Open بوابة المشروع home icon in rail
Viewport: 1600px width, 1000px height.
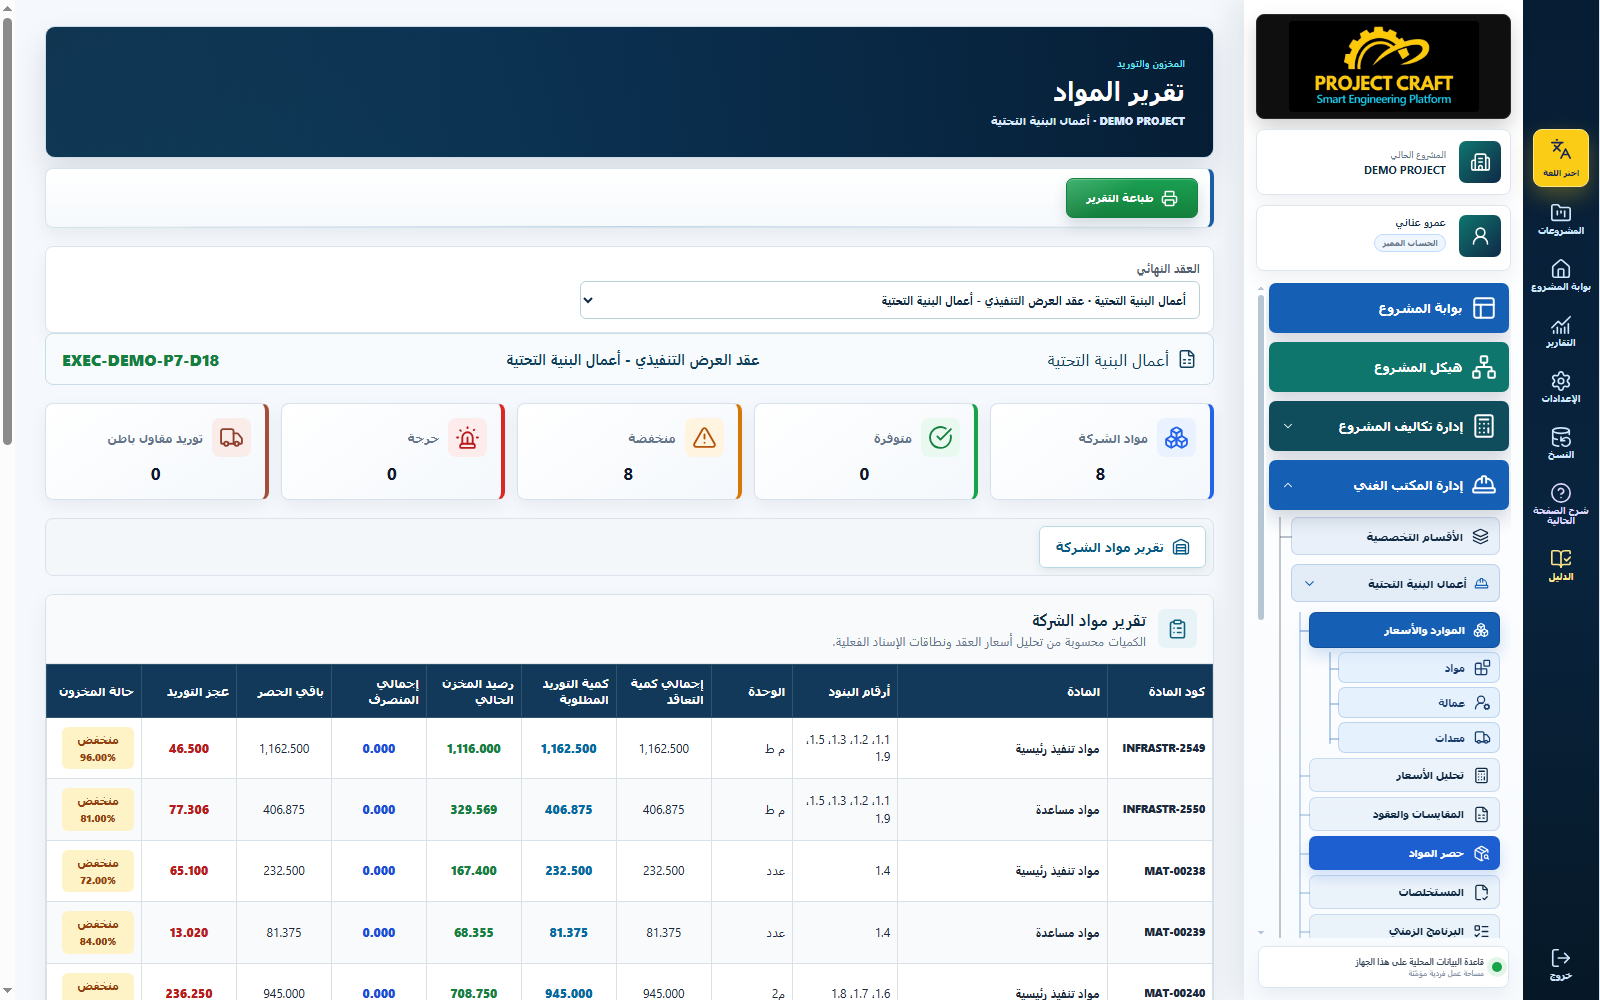click(1560, 275)
